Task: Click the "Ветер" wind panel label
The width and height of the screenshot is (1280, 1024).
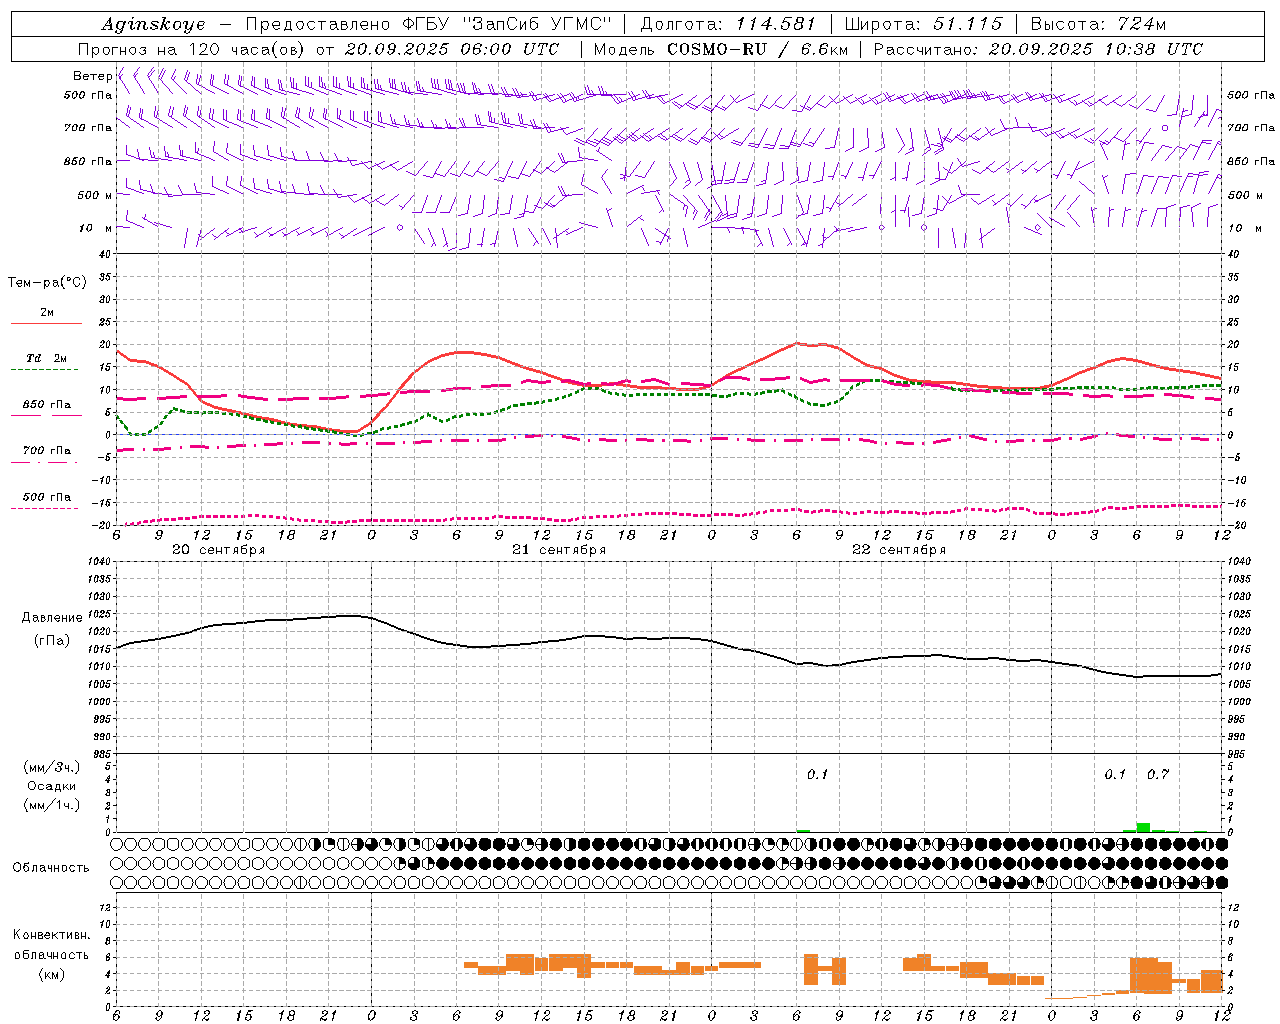Action: (x=92, y=76)
